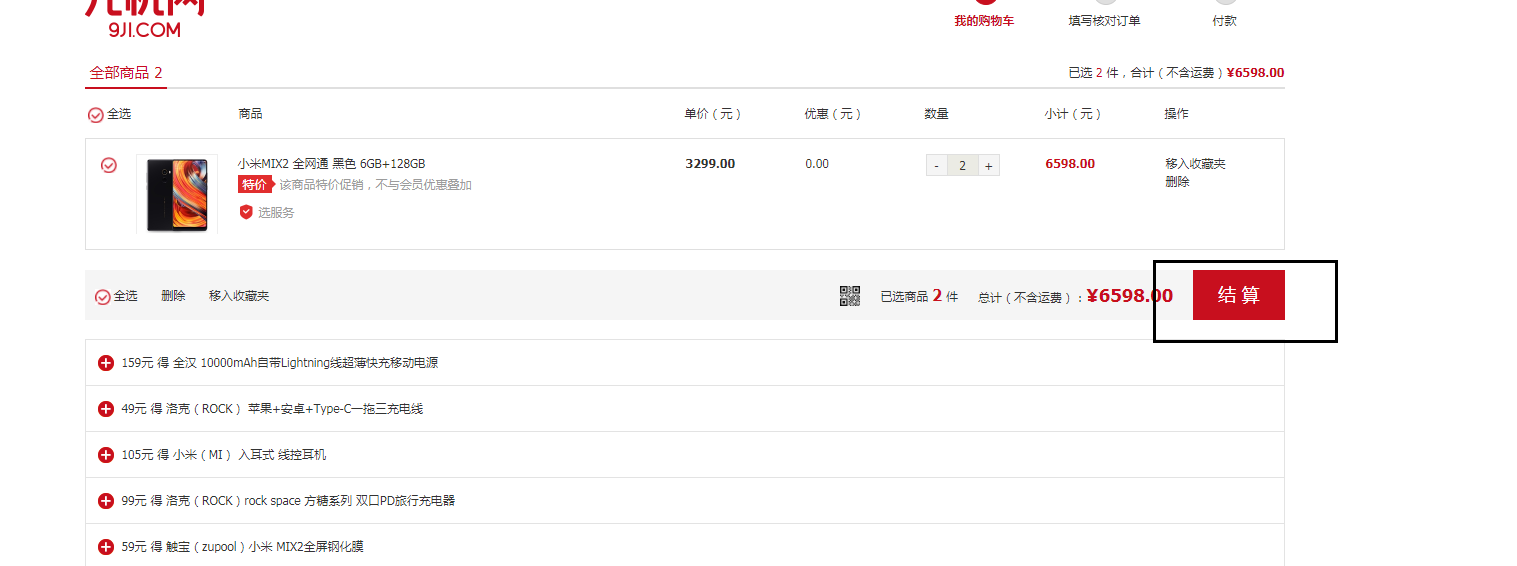Click 移入收藏夹 in the item row

tap(1195, 164)
